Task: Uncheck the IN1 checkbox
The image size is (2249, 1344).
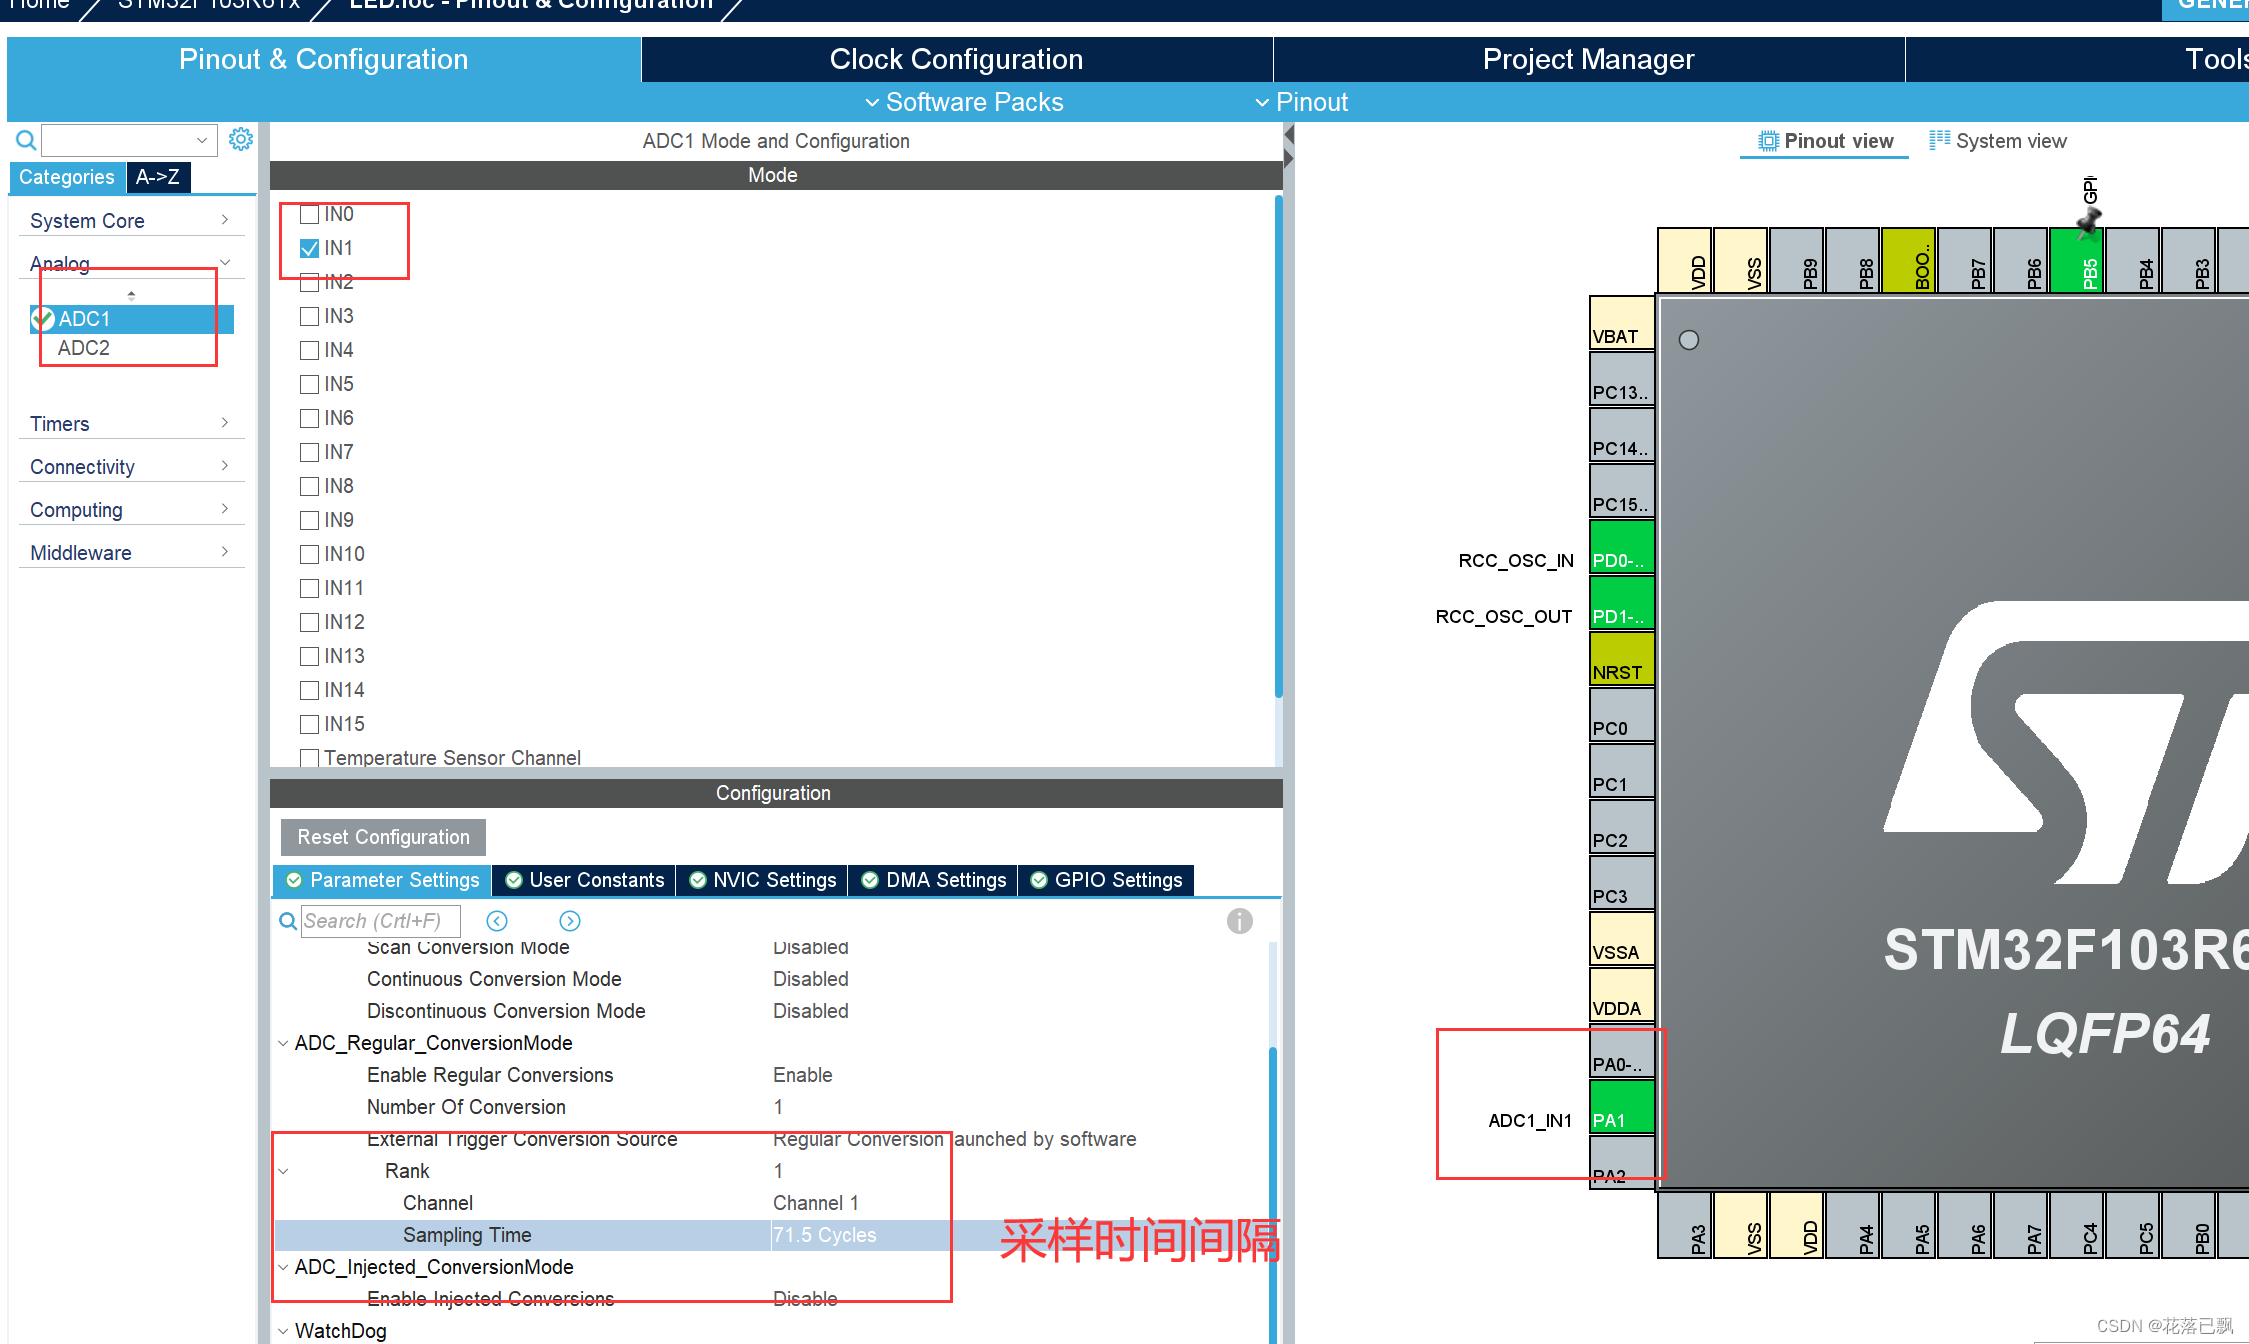Action: [x=310, y=248]
